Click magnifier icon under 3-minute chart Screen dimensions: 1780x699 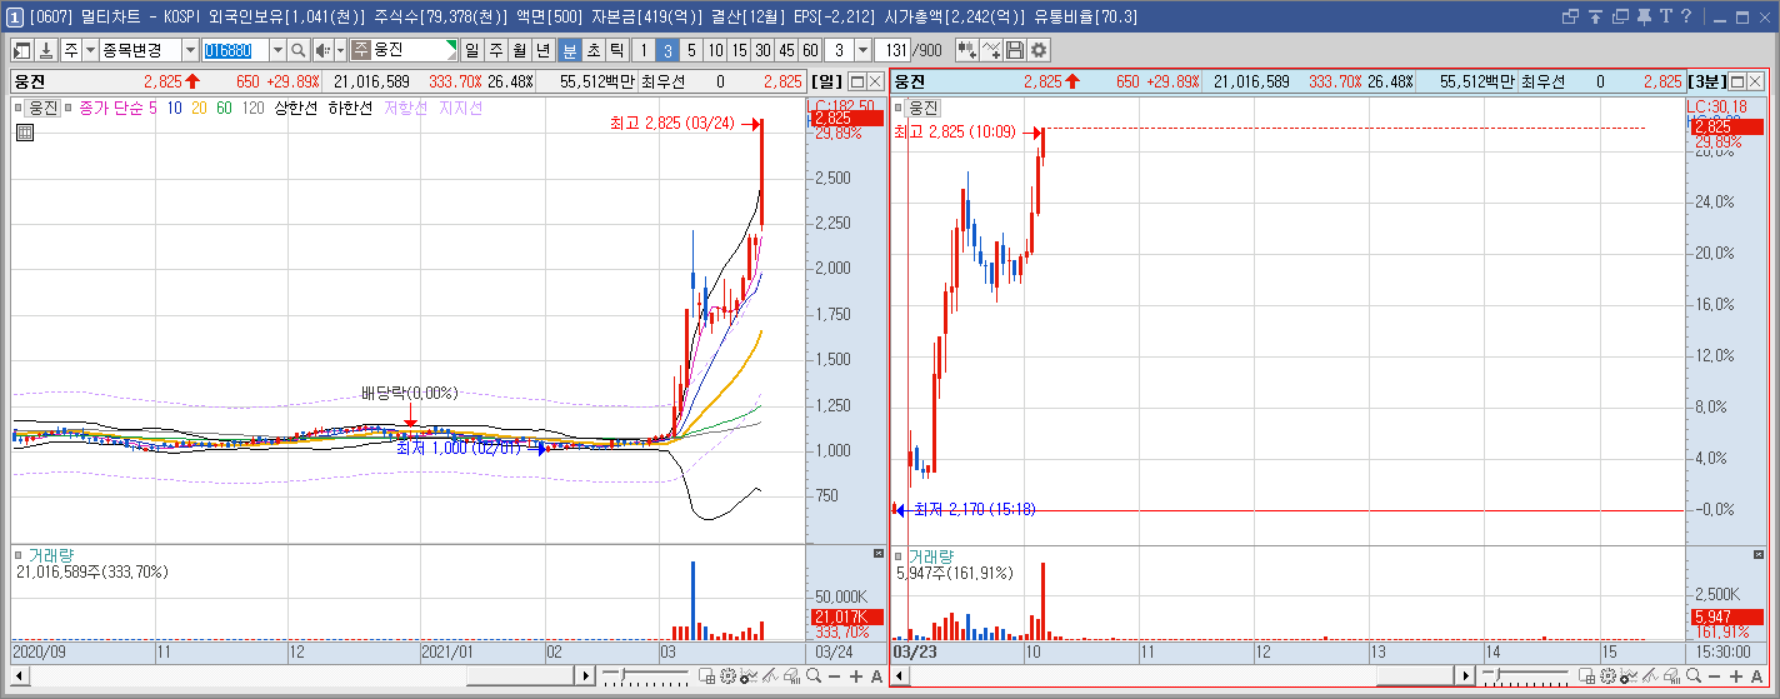(1693, 677)
